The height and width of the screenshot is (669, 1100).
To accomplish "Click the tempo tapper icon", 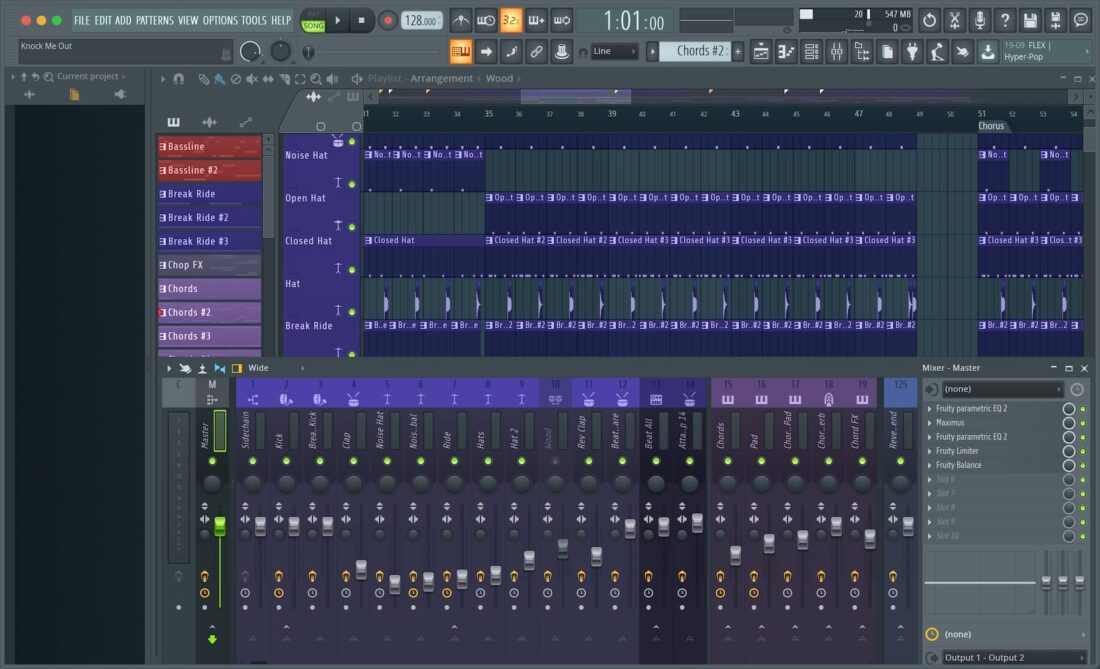I will pyautogui.click(x=938, y=51).
